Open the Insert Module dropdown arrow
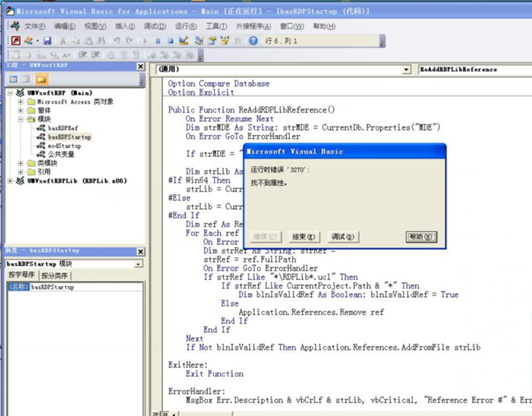Screen dimensions: 532x416 click(37, 41)
